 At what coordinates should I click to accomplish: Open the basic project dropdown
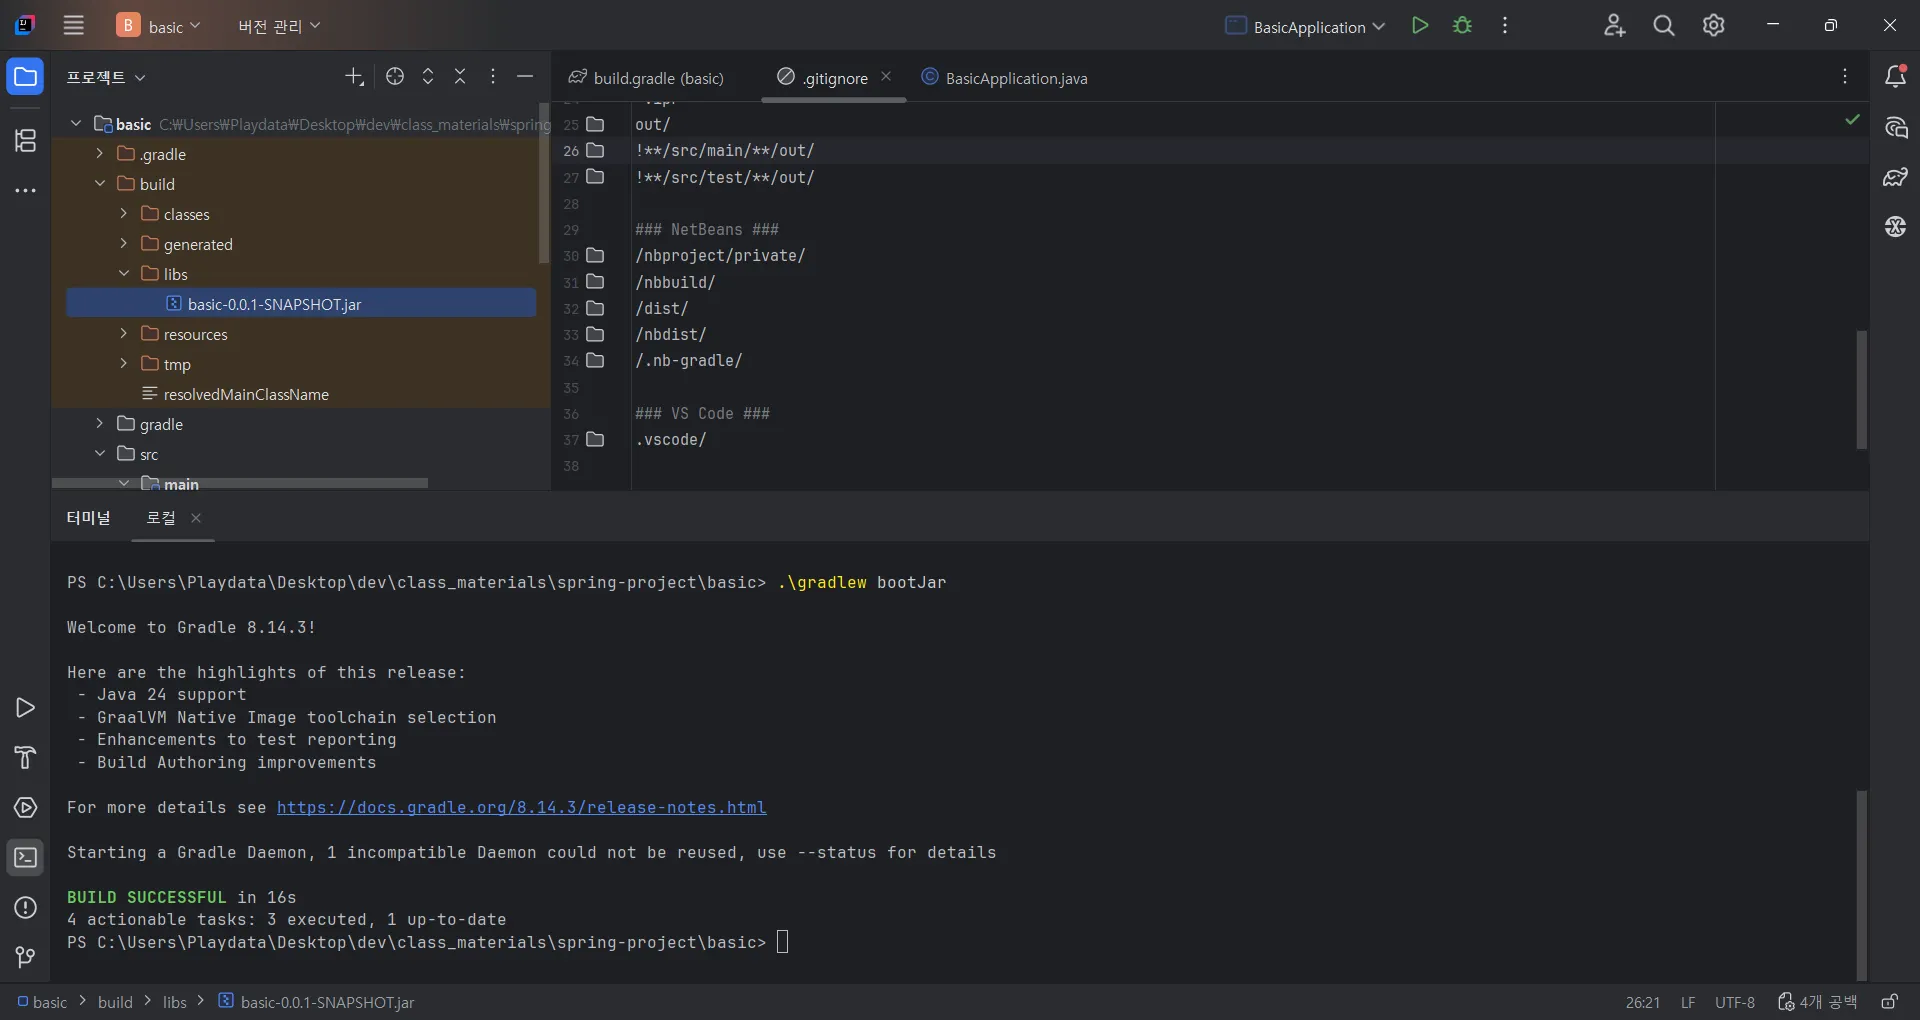[159, 26]
